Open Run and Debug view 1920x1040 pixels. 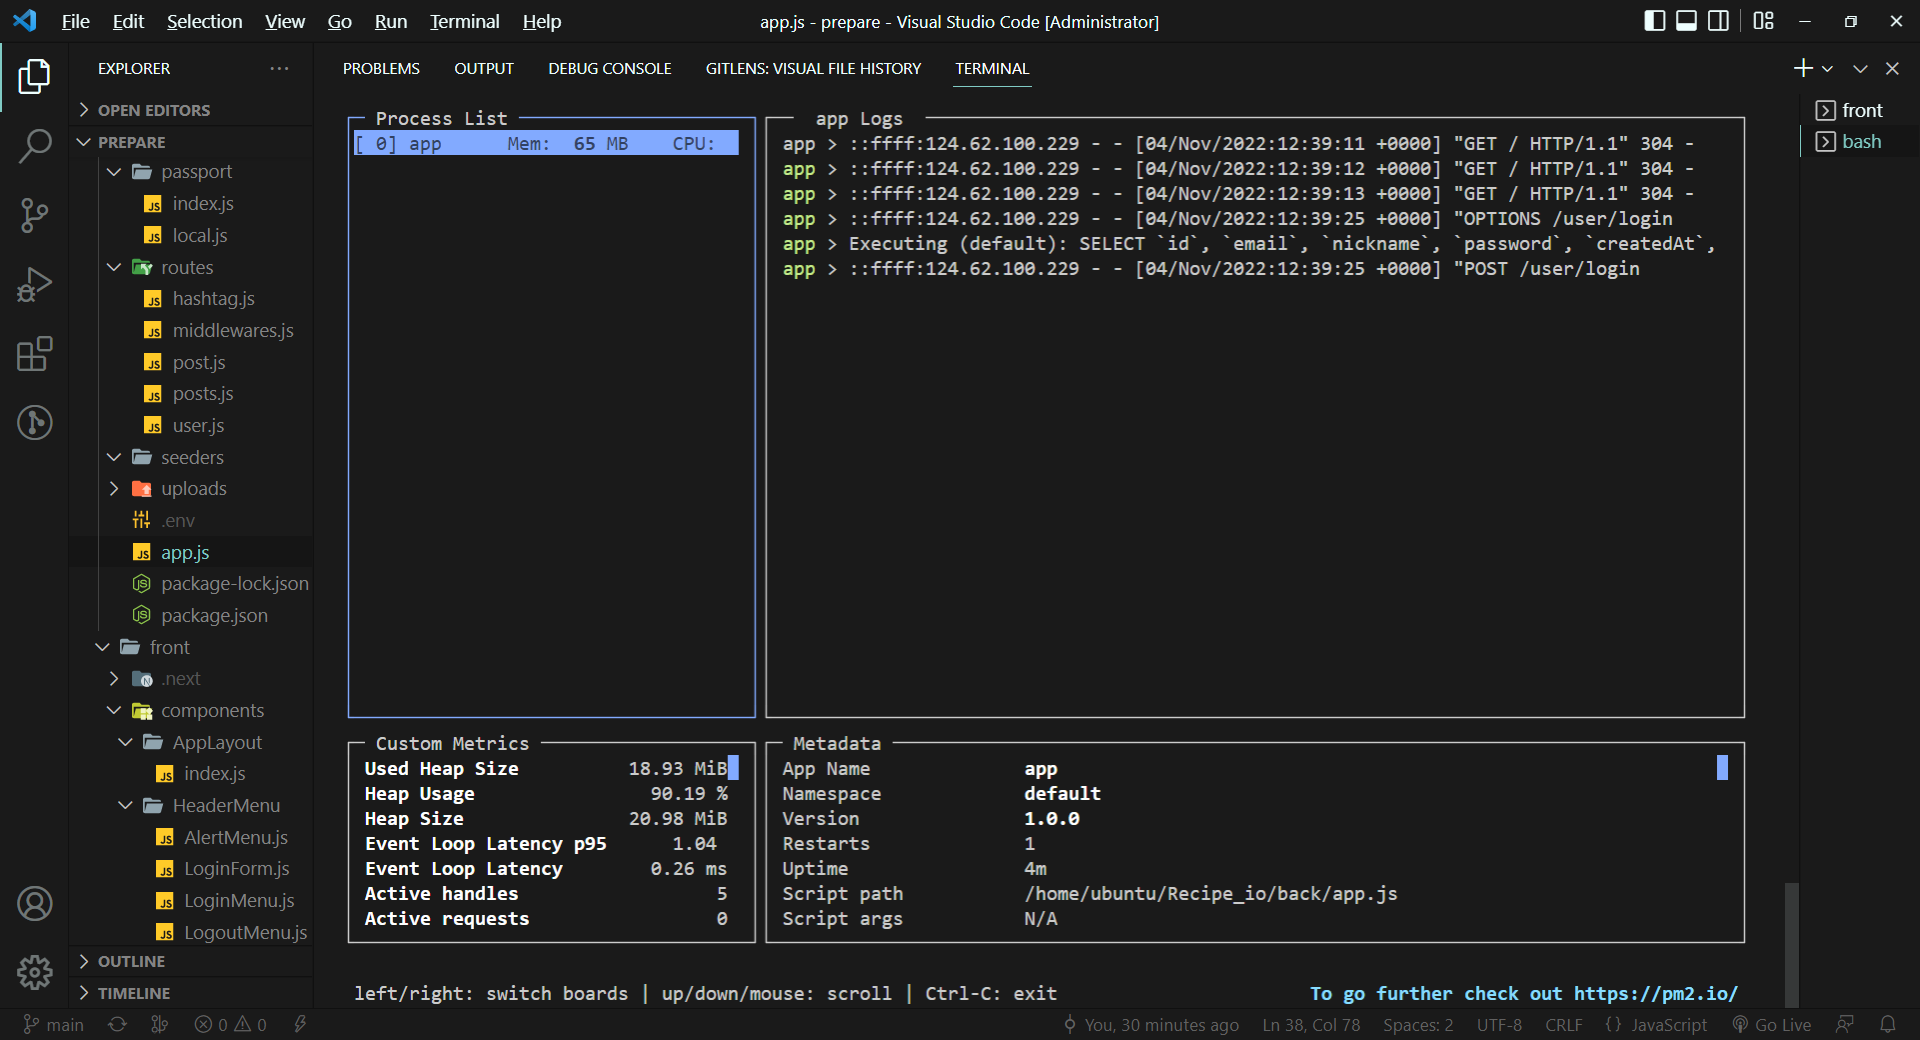34,285
